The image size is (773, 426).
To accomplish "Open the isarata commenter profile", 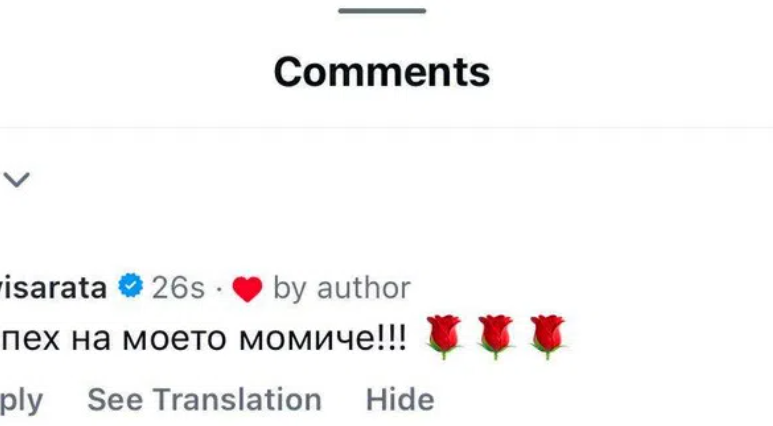I will pos(53,288).
